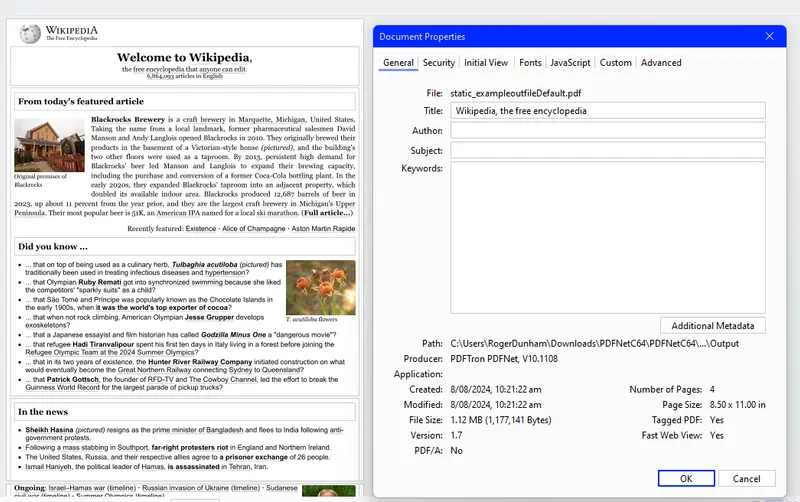Image resolution: width=800 pixels, height=502 pixels.
Task: Click the file path text ending in Output
Action: tap(594, 343)
